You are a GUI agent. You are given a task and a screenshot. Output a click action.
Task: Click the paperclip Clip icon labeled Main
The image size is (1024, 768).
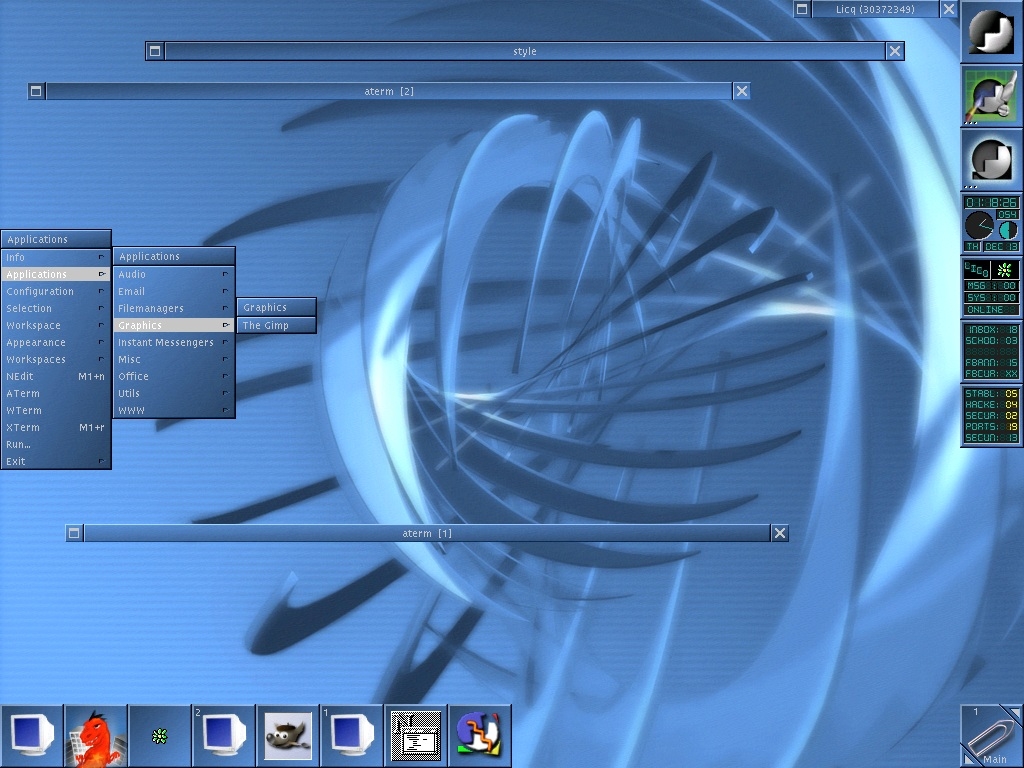click(991, 736)
